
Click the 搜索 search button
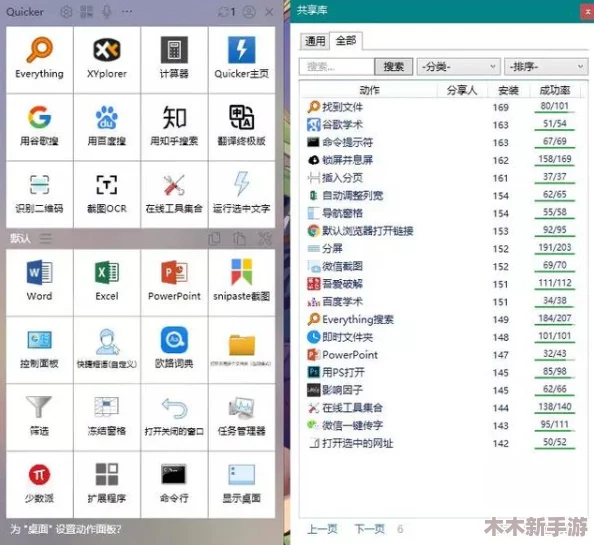393,67
